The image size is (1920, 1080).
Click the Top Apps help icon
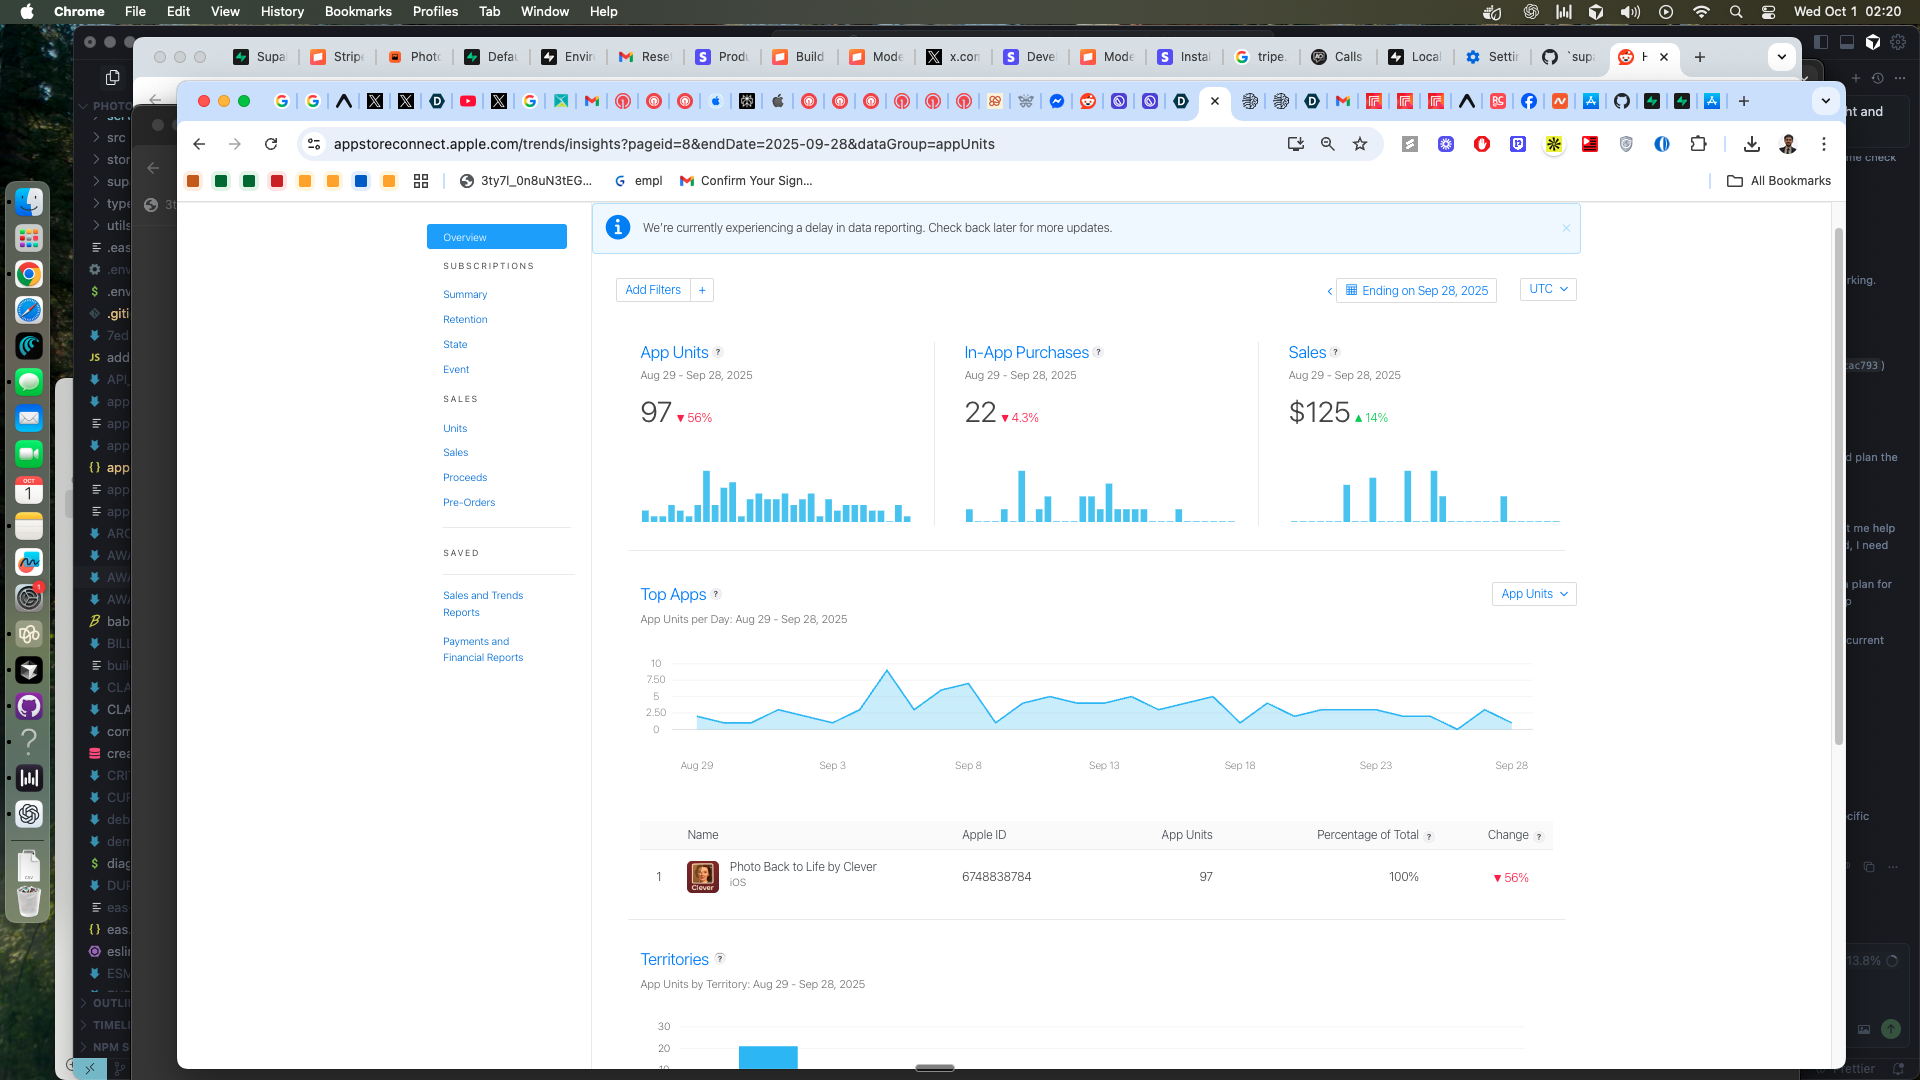(x=716, y=594)
